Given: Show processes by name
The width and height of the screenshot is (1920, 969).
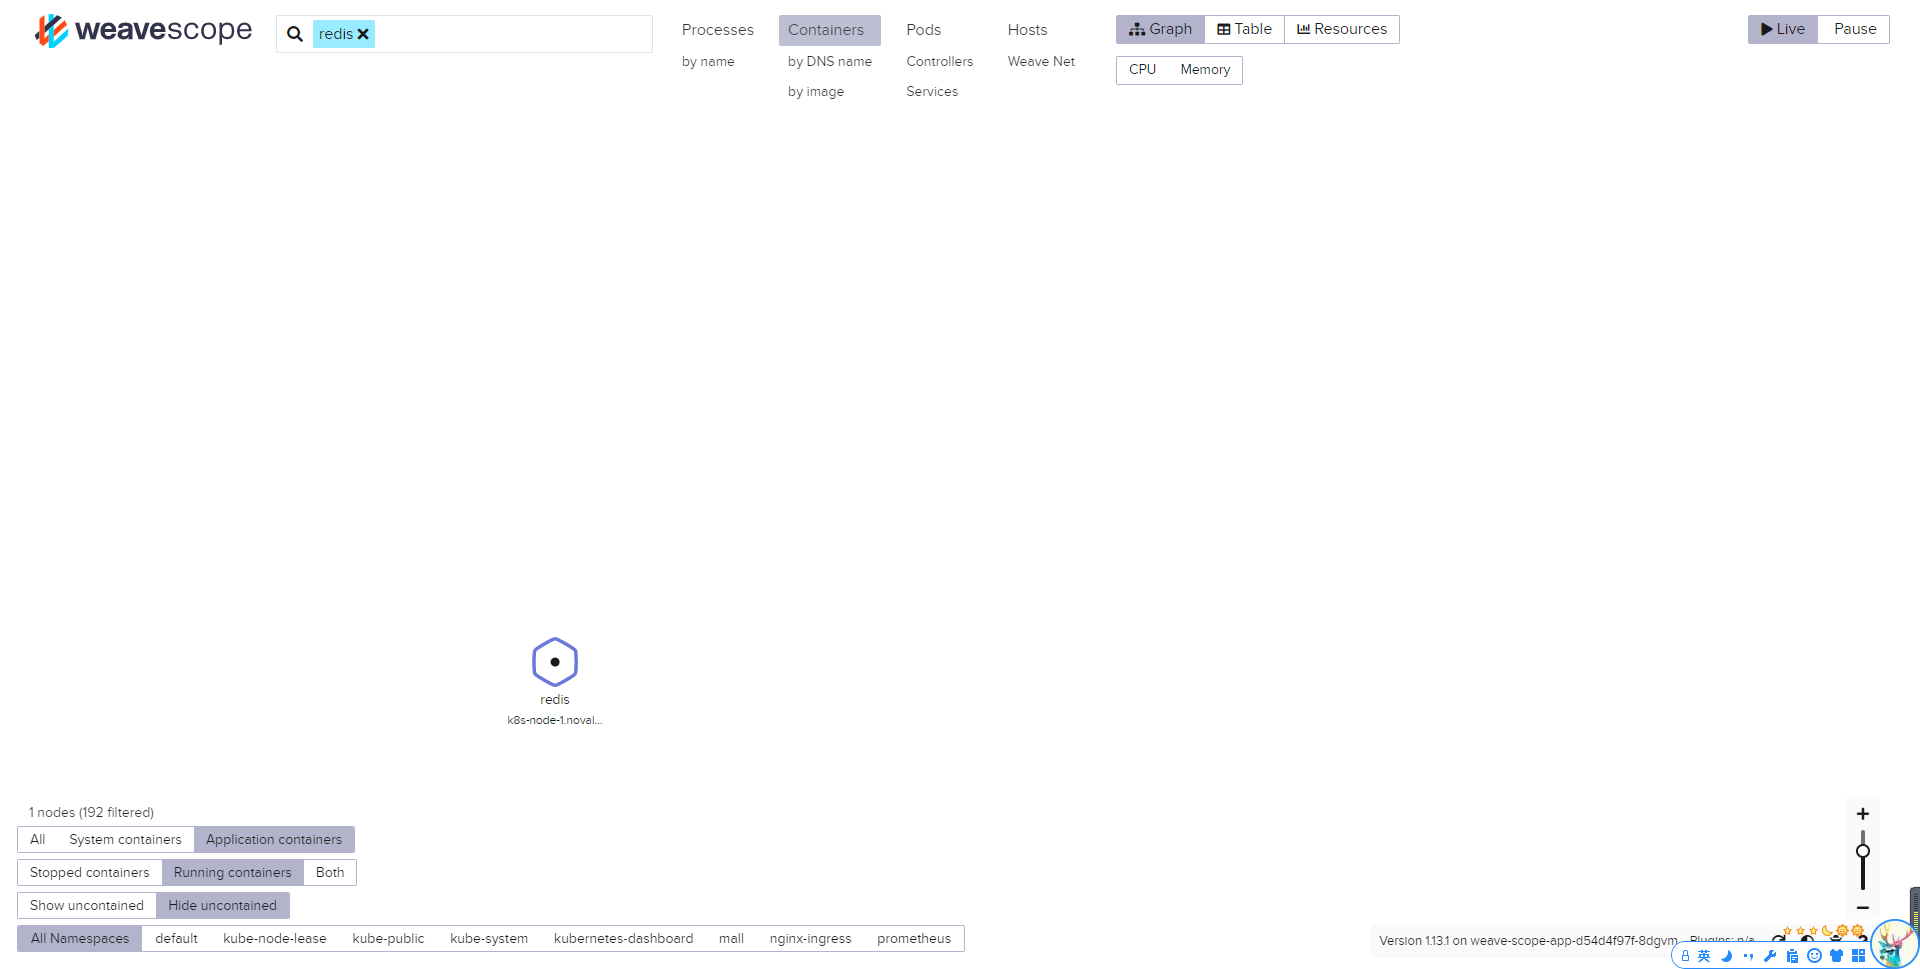Looking at the screenshot, I should click(x=708, y=62).
